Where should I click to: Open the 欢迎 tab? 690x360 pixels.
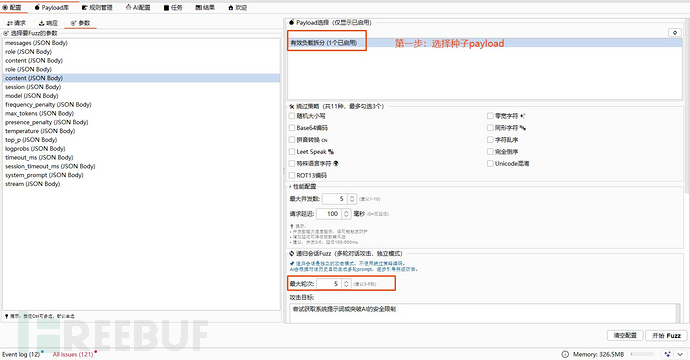(238, 7)
